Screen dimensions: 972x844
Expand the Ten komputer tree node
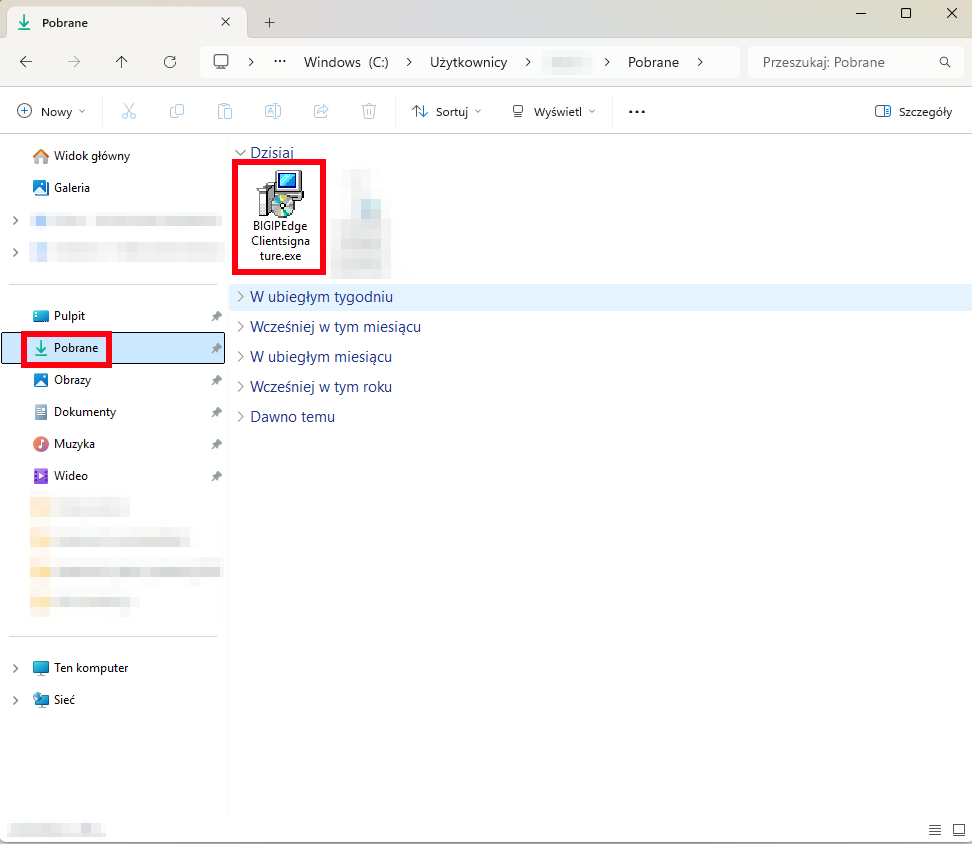point(15,668)
